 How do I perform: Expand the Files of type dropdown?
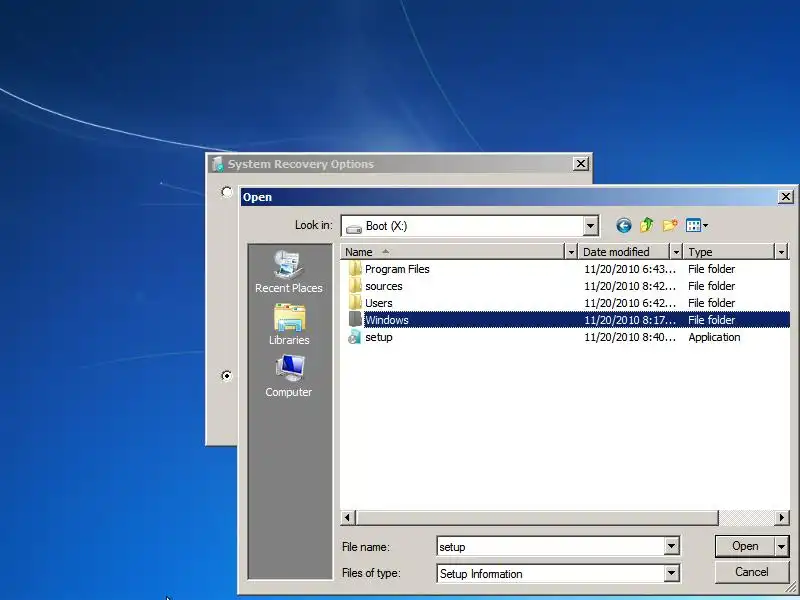671,573
